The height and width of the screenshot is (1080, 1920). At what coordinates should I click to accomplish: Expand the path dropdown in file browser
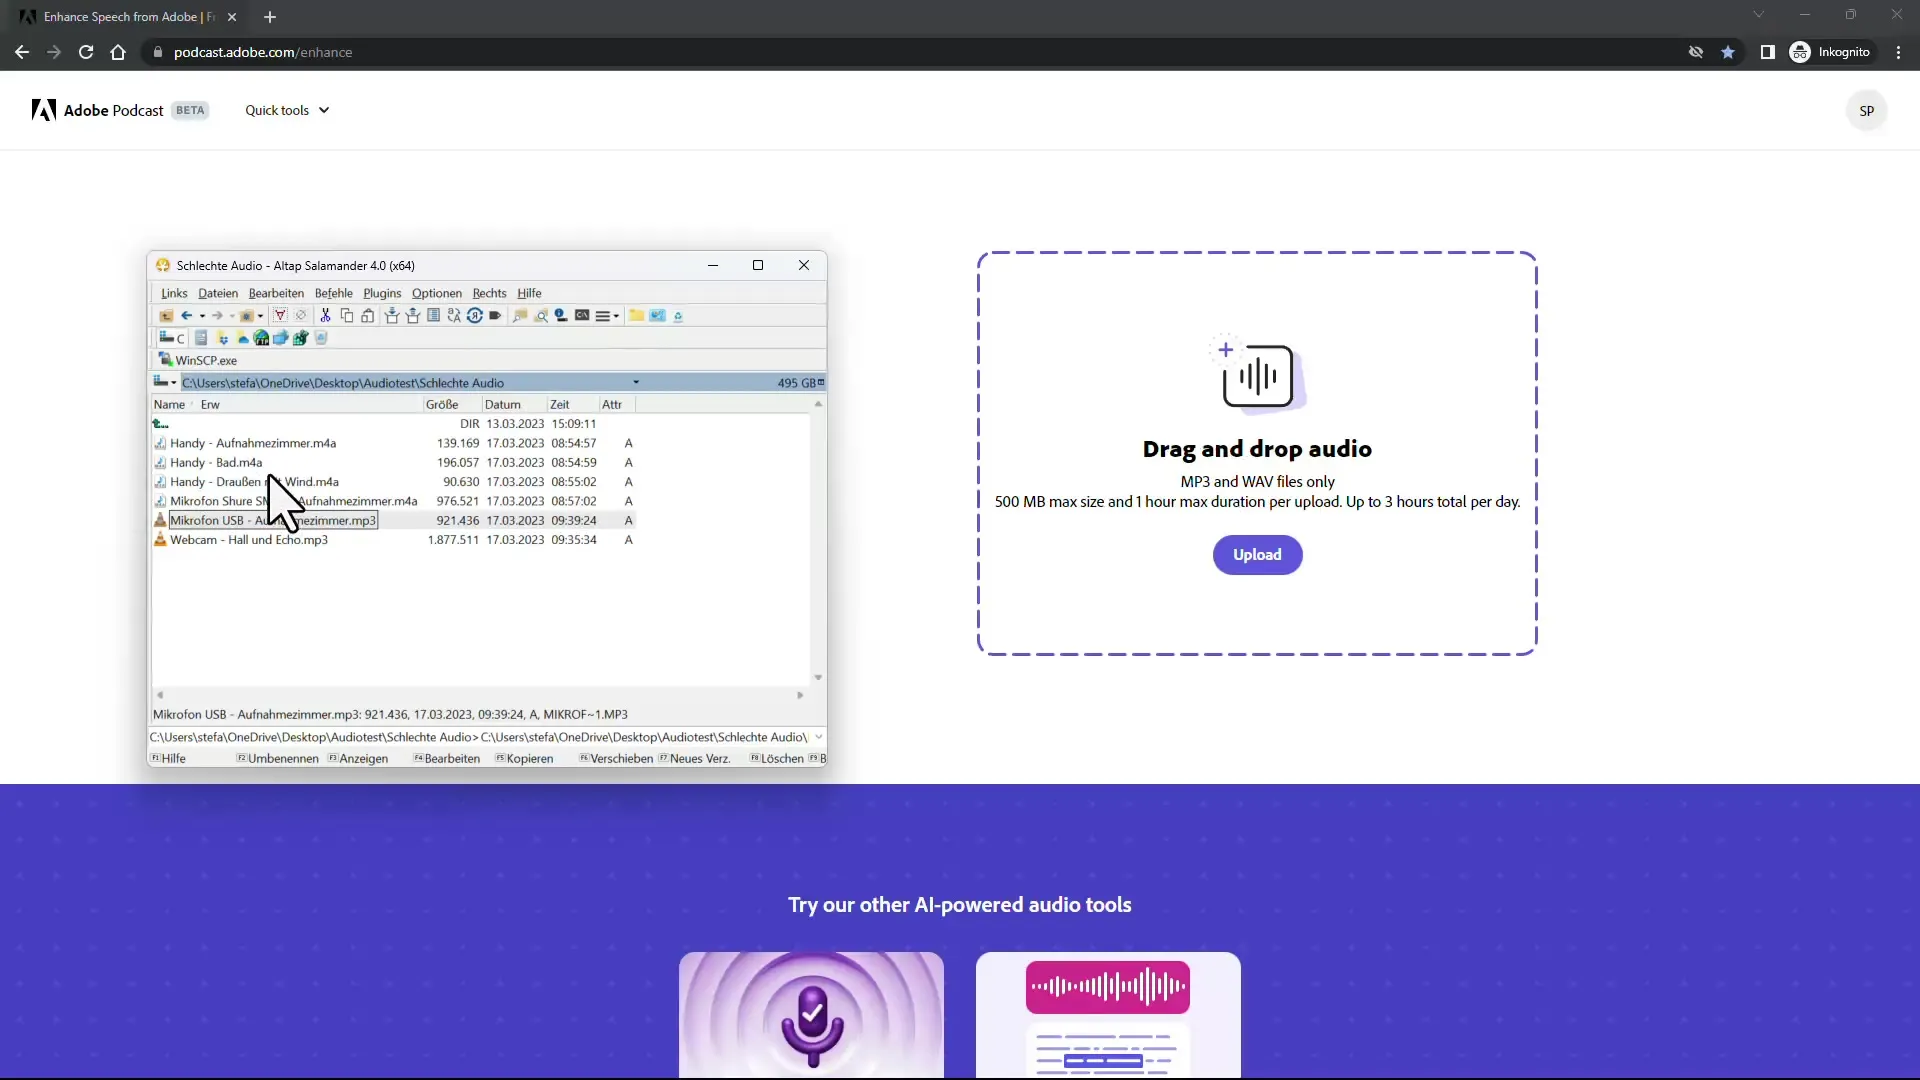(636, 382)
